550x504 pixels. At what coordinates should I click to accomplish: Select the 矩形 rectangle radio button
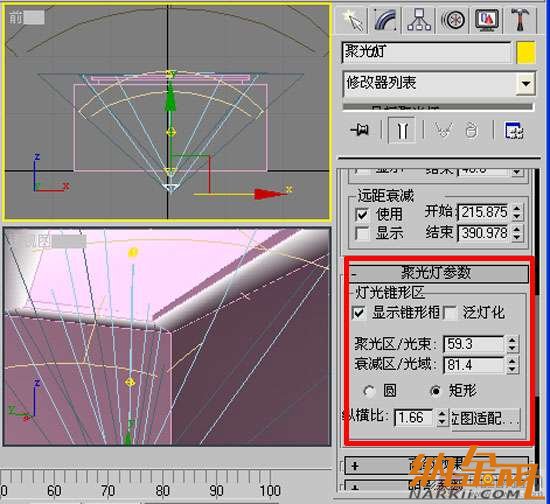[x=435, y=390]
